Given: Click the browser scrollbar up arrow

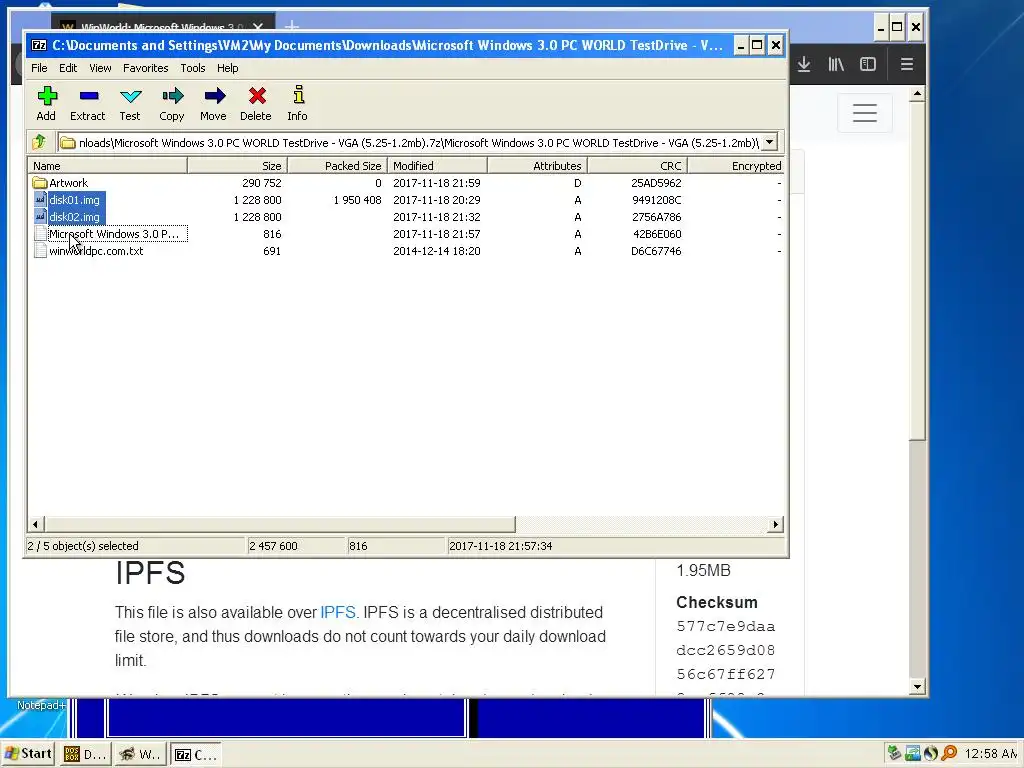Looking at the screenshot, I should [x=917, y=94].
